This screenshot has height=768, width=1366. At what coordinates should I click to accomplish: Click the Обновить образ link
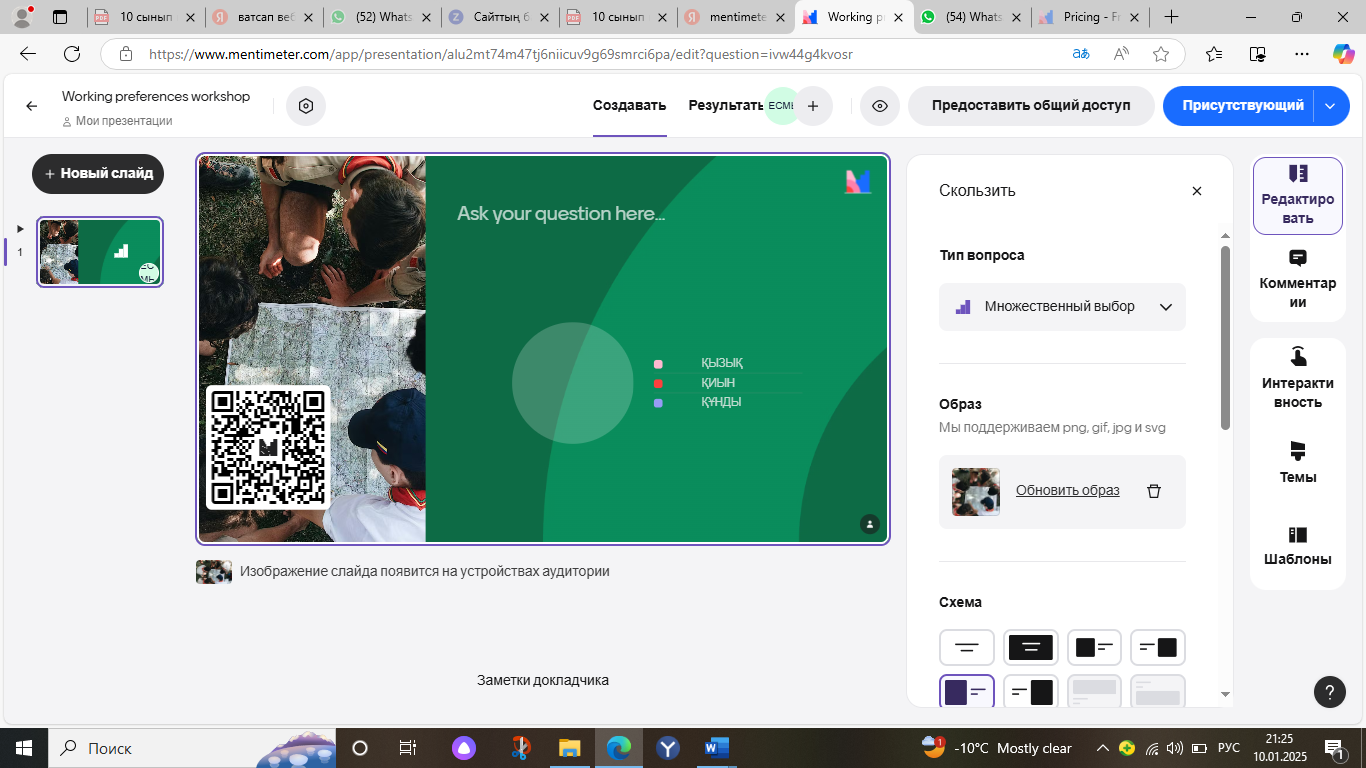tap(1068, 491)
